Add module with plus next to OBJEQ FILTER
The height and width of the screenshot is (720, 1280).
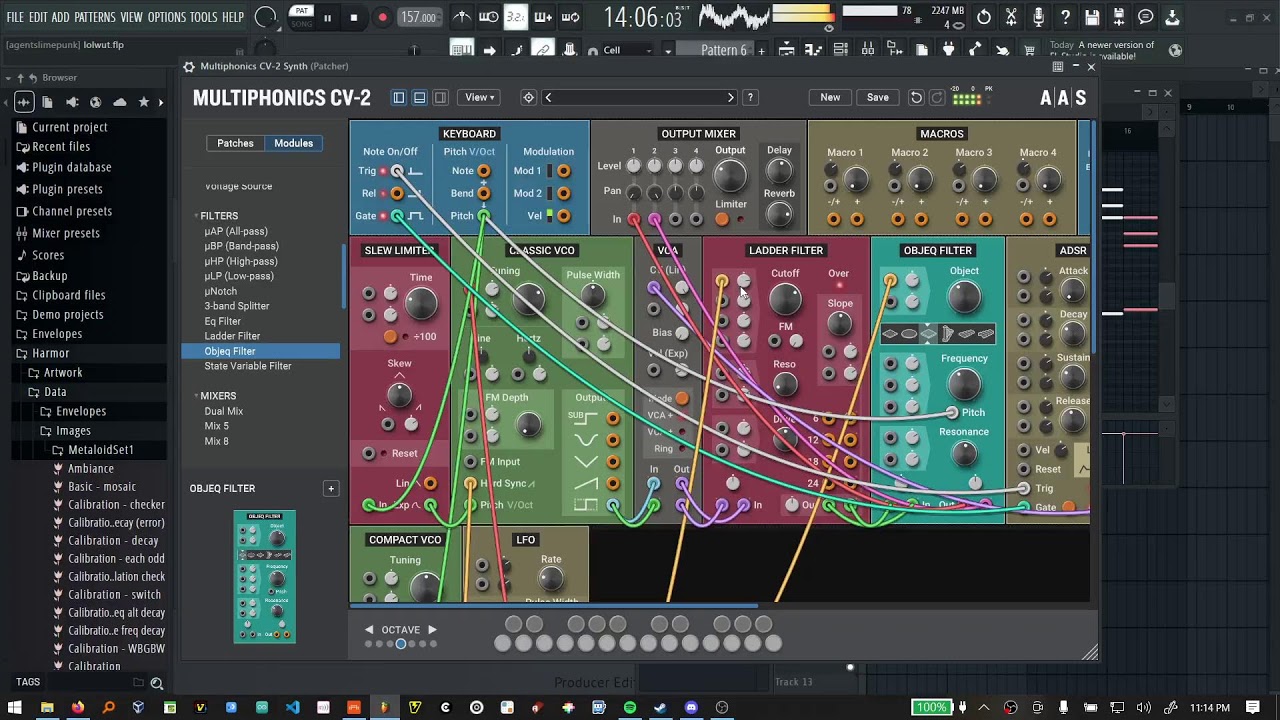pyautogui.click(x=330, y=488)
